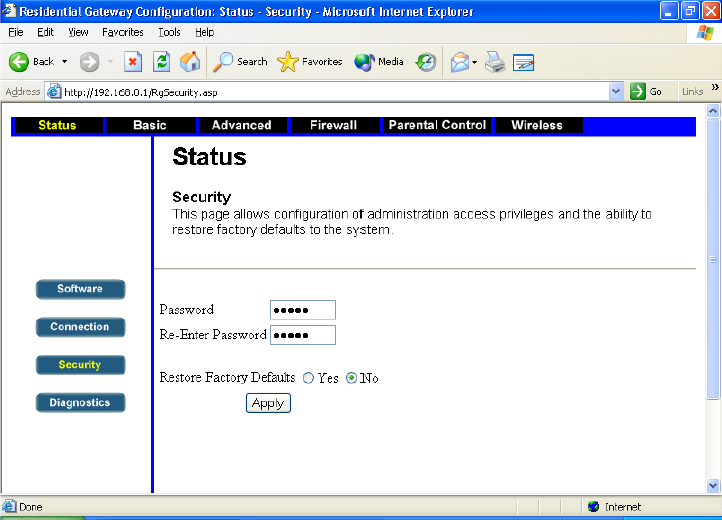Open the Back history dropdown arrow
The height and width of the screenshot is (520, 722).
click(x=64, y=62)
